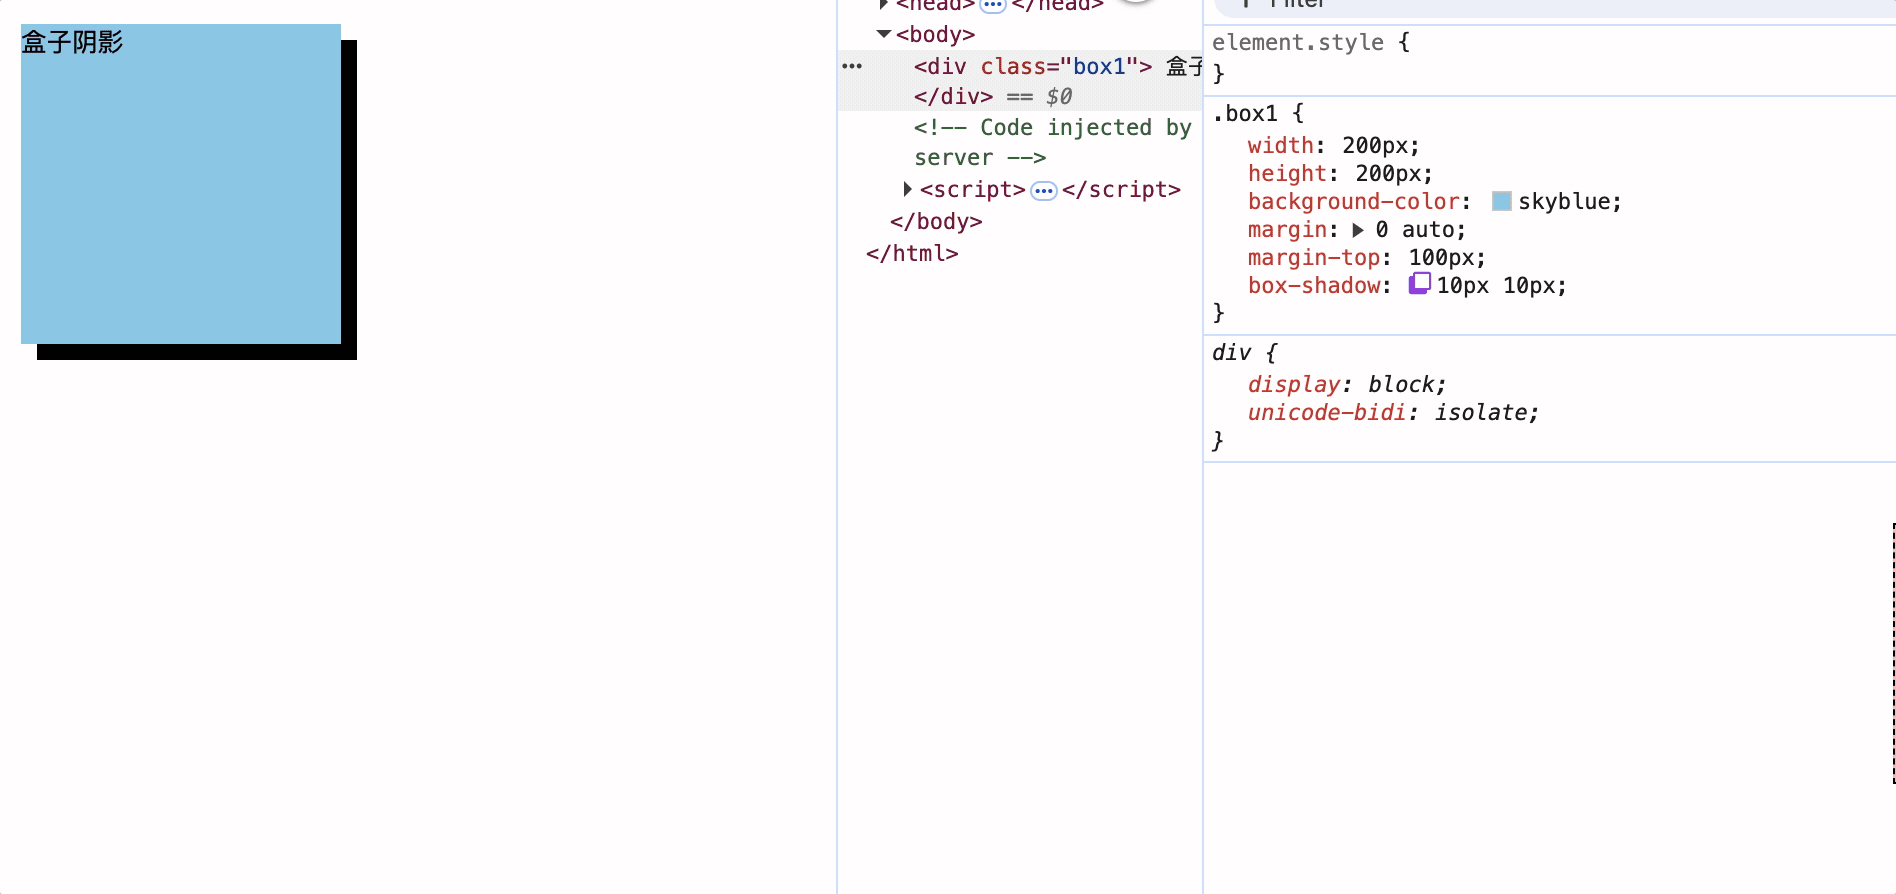Image resolution: width=1896 pixels, height=894 pixels.
Task: Click the display: block declaration
Action: pos(1346,384)
